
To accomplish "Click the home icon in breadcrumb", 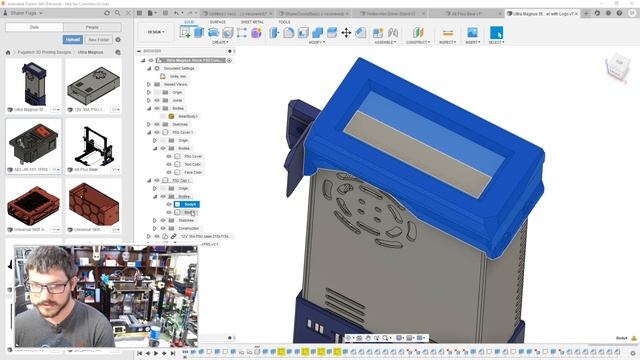I will point(8,52).
